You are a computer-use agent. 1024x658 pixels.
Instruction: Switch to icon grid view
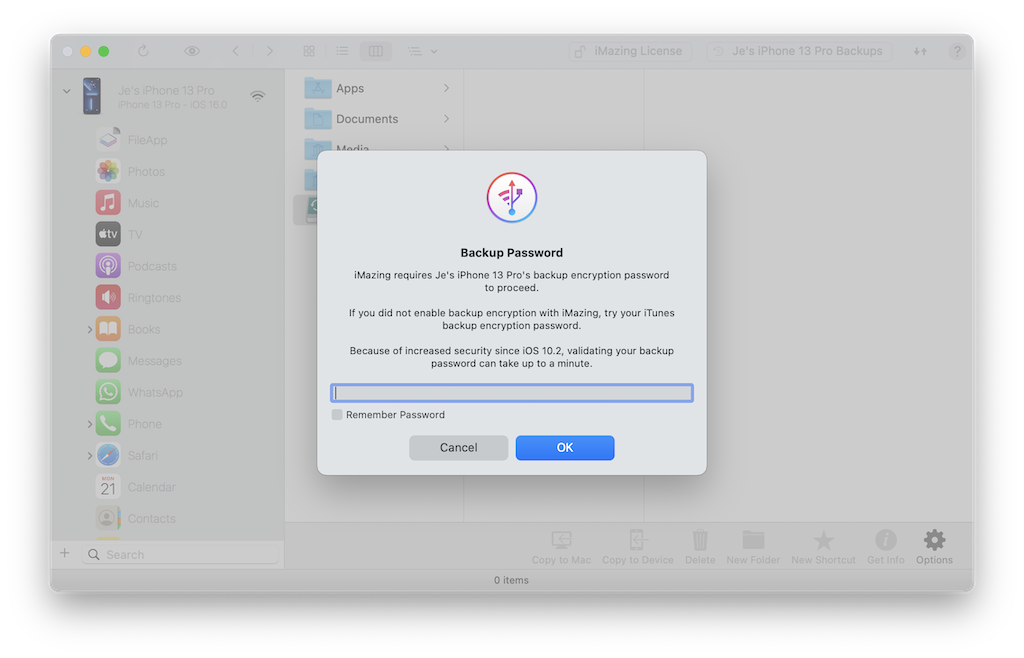click(309, 51)
